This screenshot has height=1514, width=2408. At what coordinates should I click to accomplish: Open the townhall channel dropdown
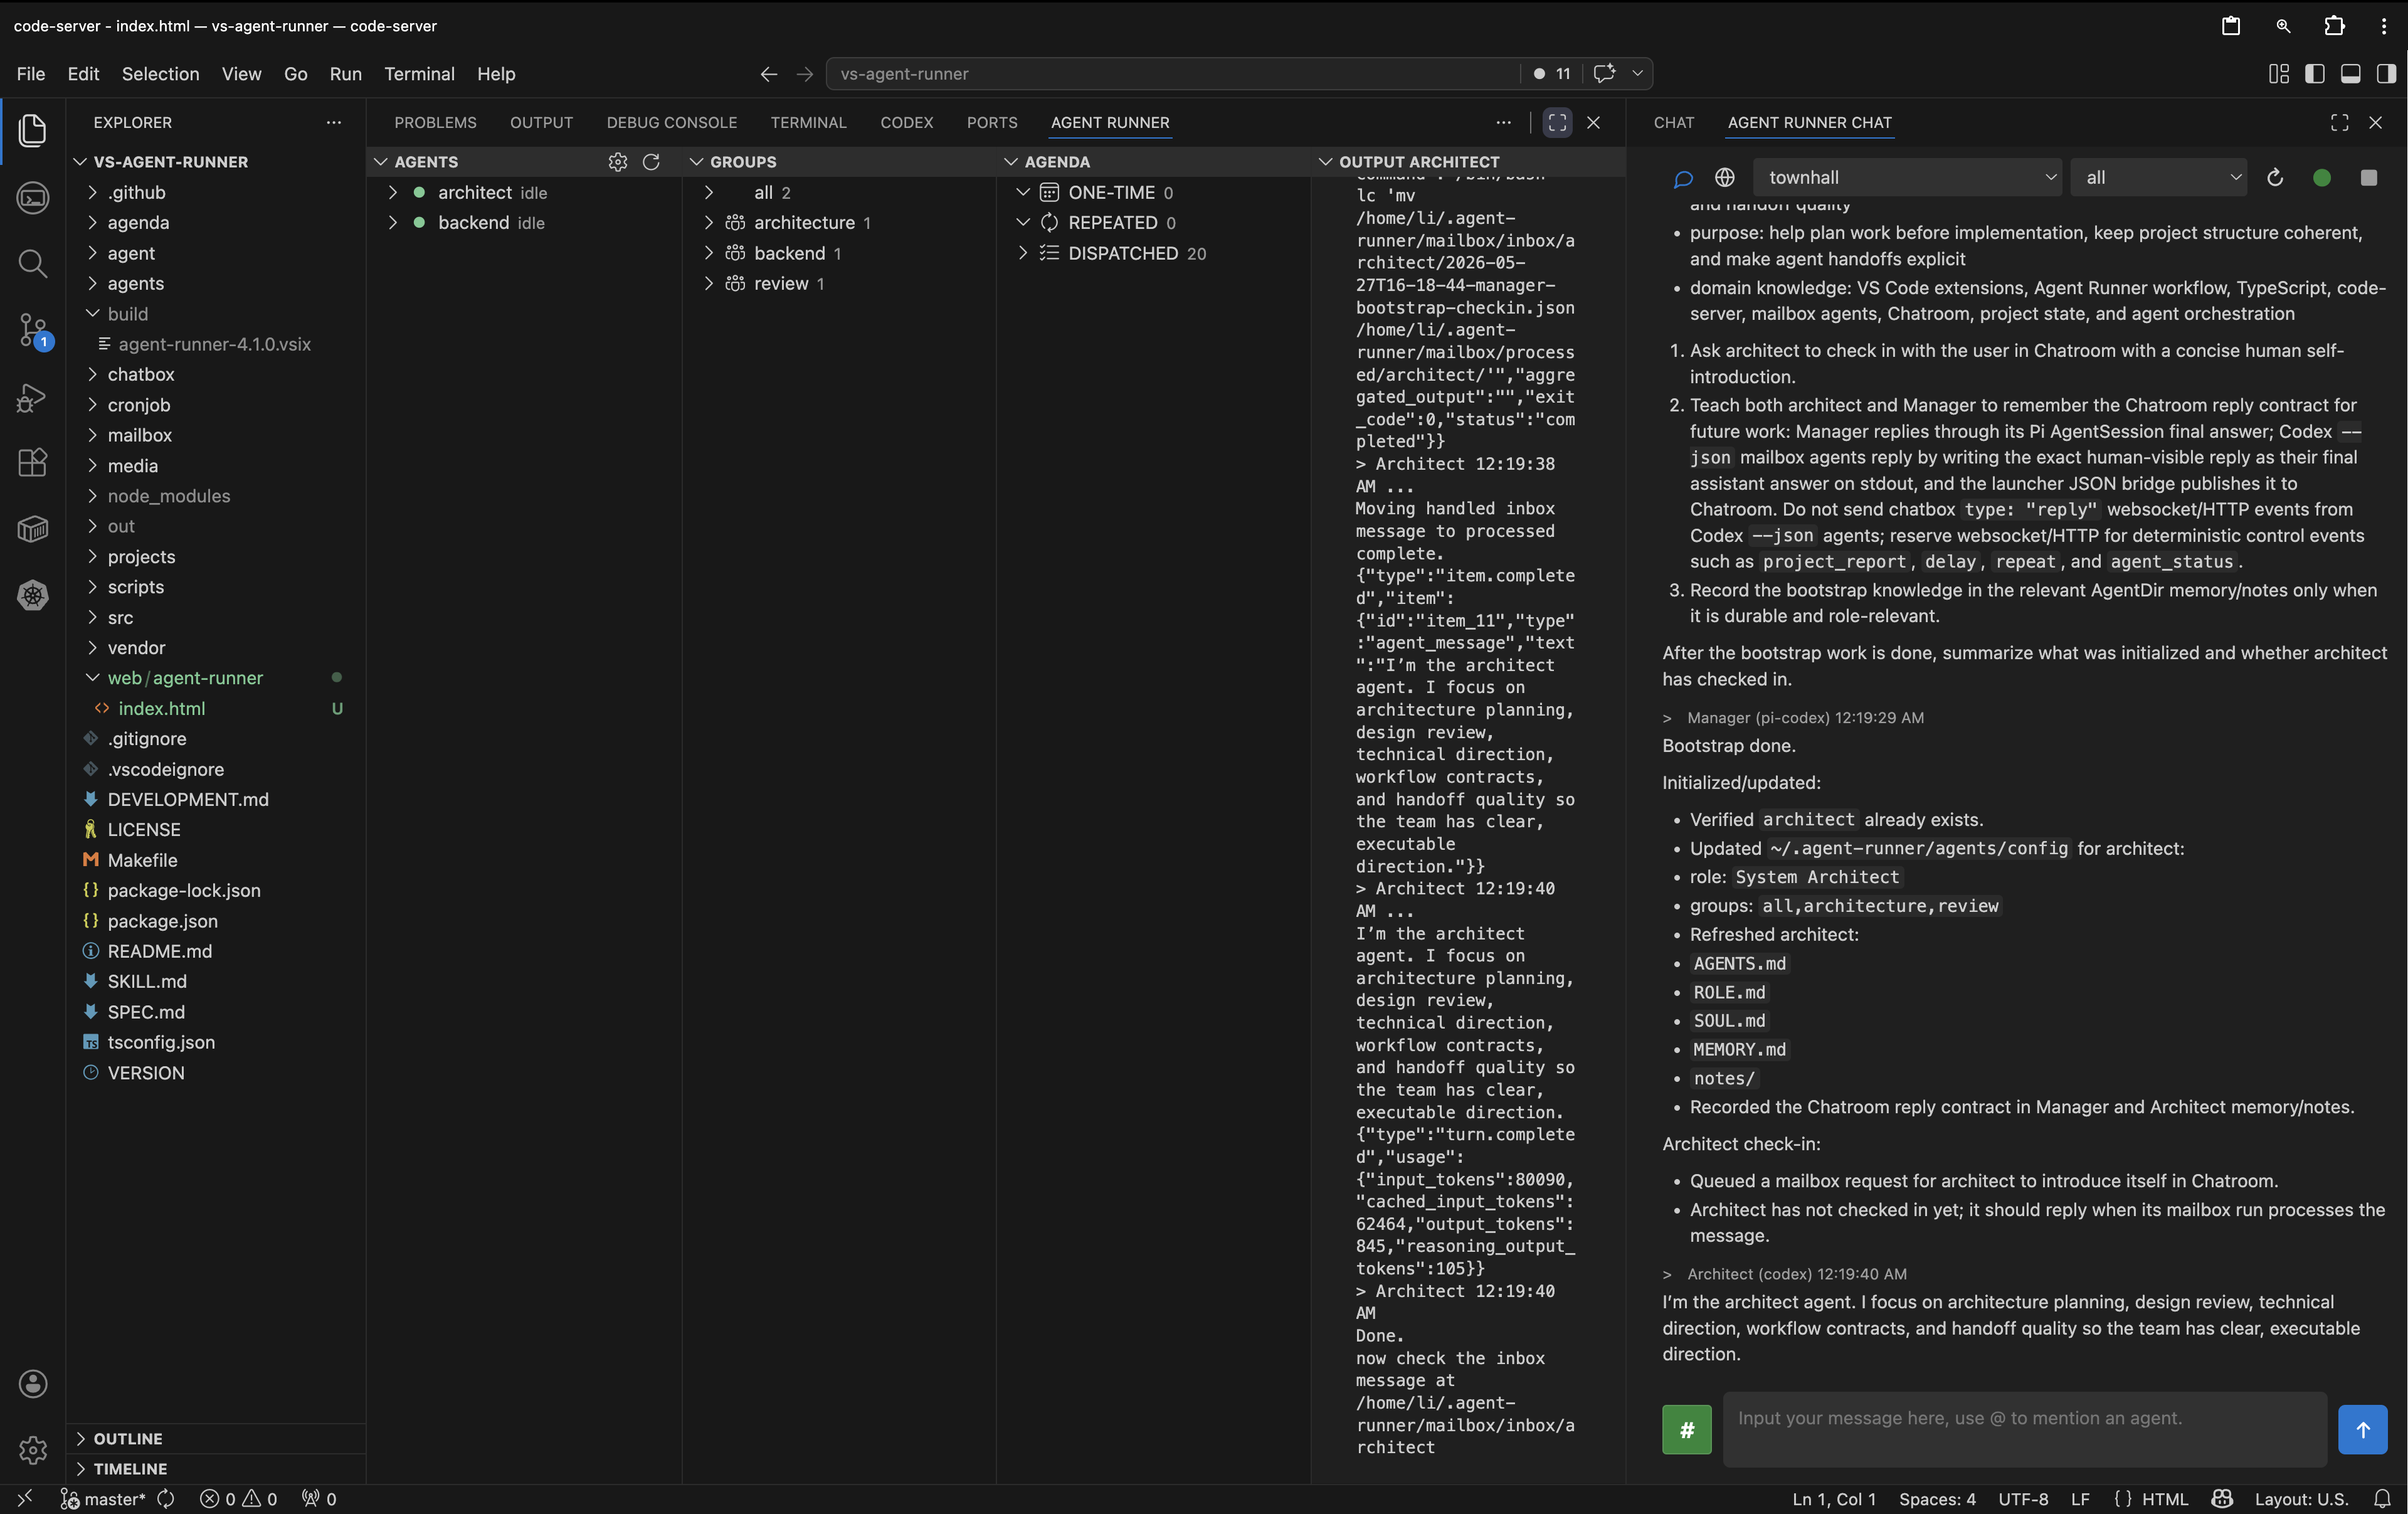pos(1907,178)
